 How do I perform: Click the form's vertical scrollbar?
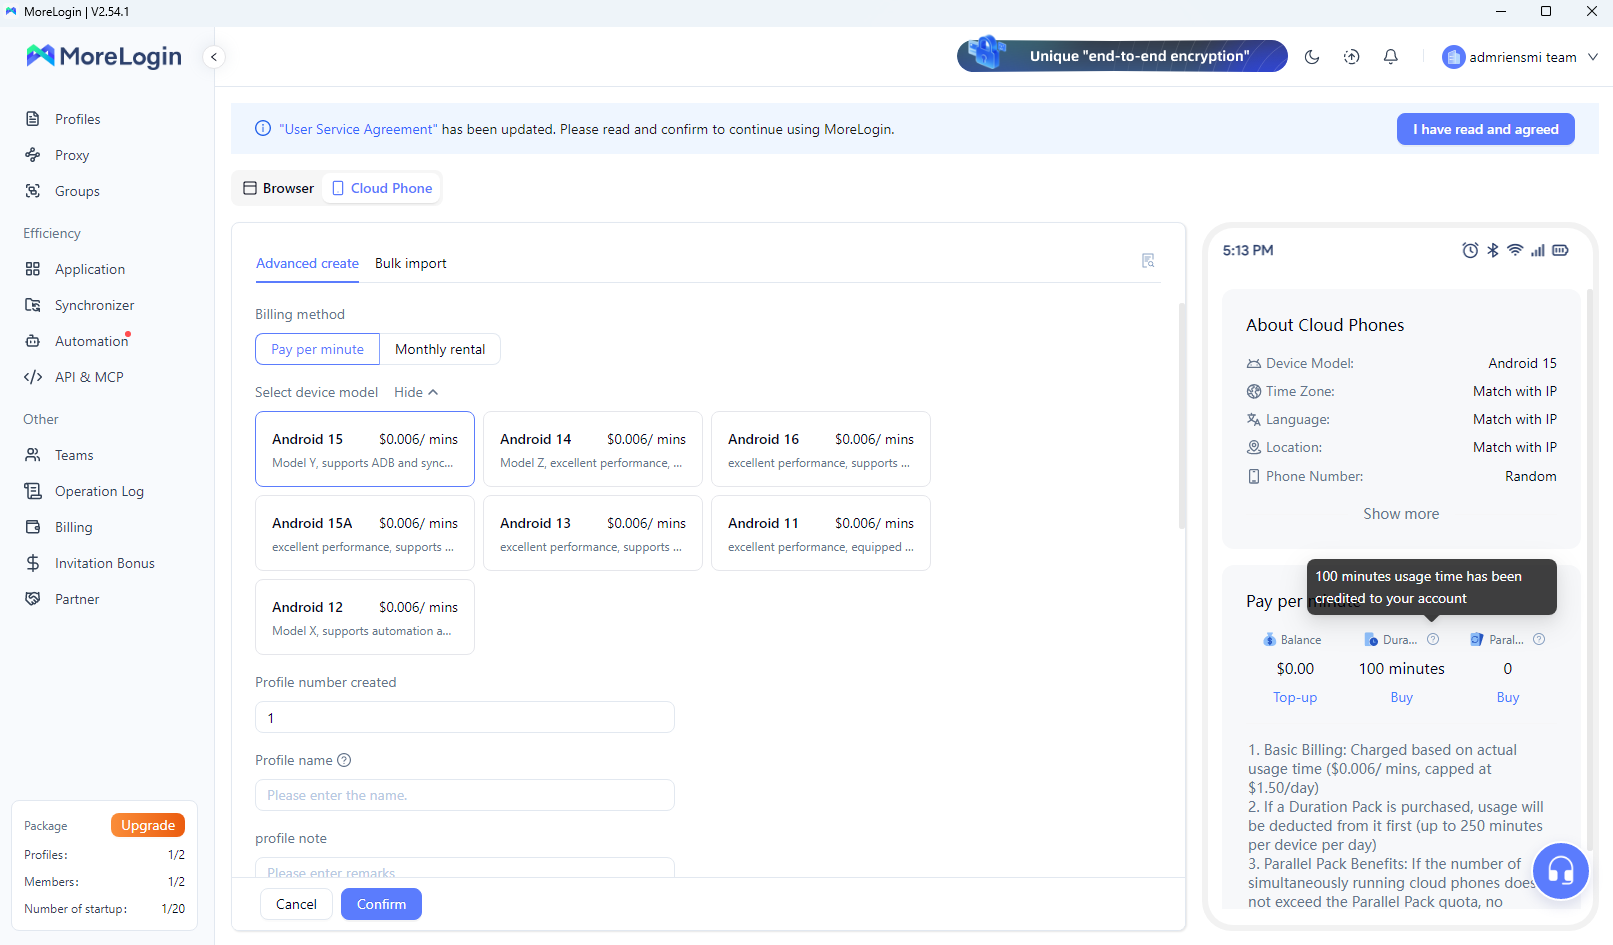1182,415
